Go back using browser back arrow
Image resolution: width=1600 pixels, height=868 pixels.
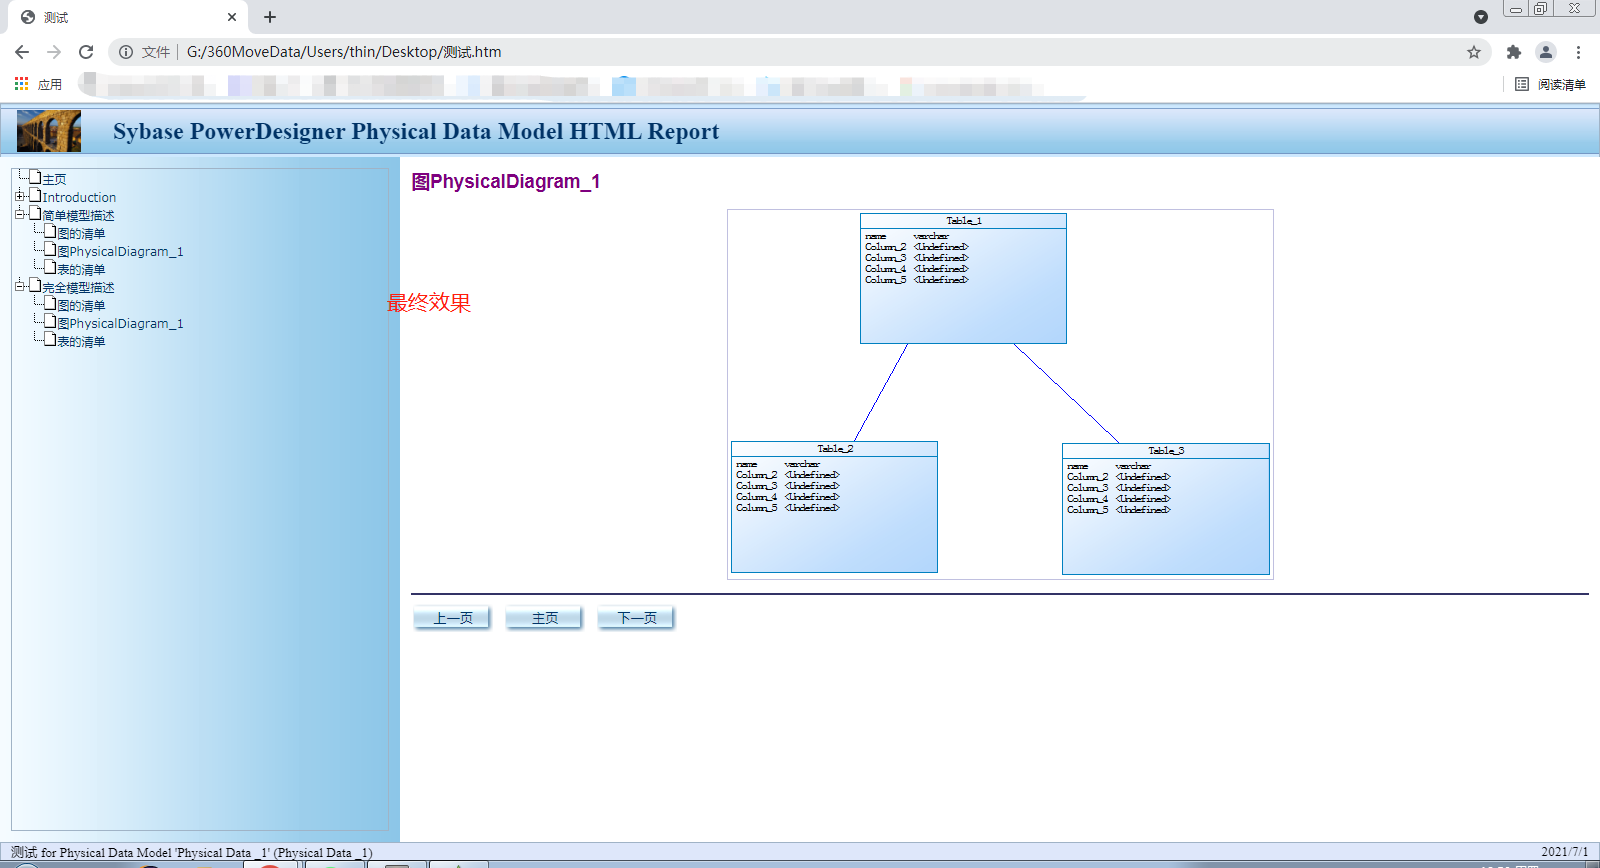tap(22, 52)
